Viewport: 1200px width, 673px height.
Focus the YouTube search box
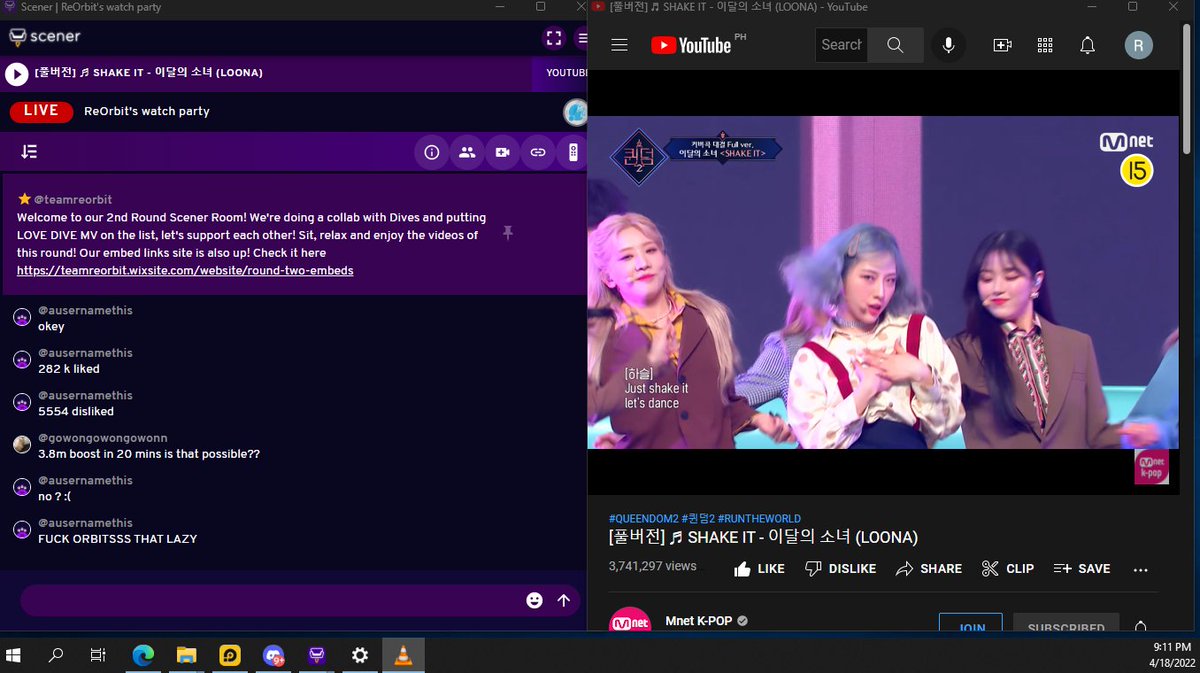(841, 45)
